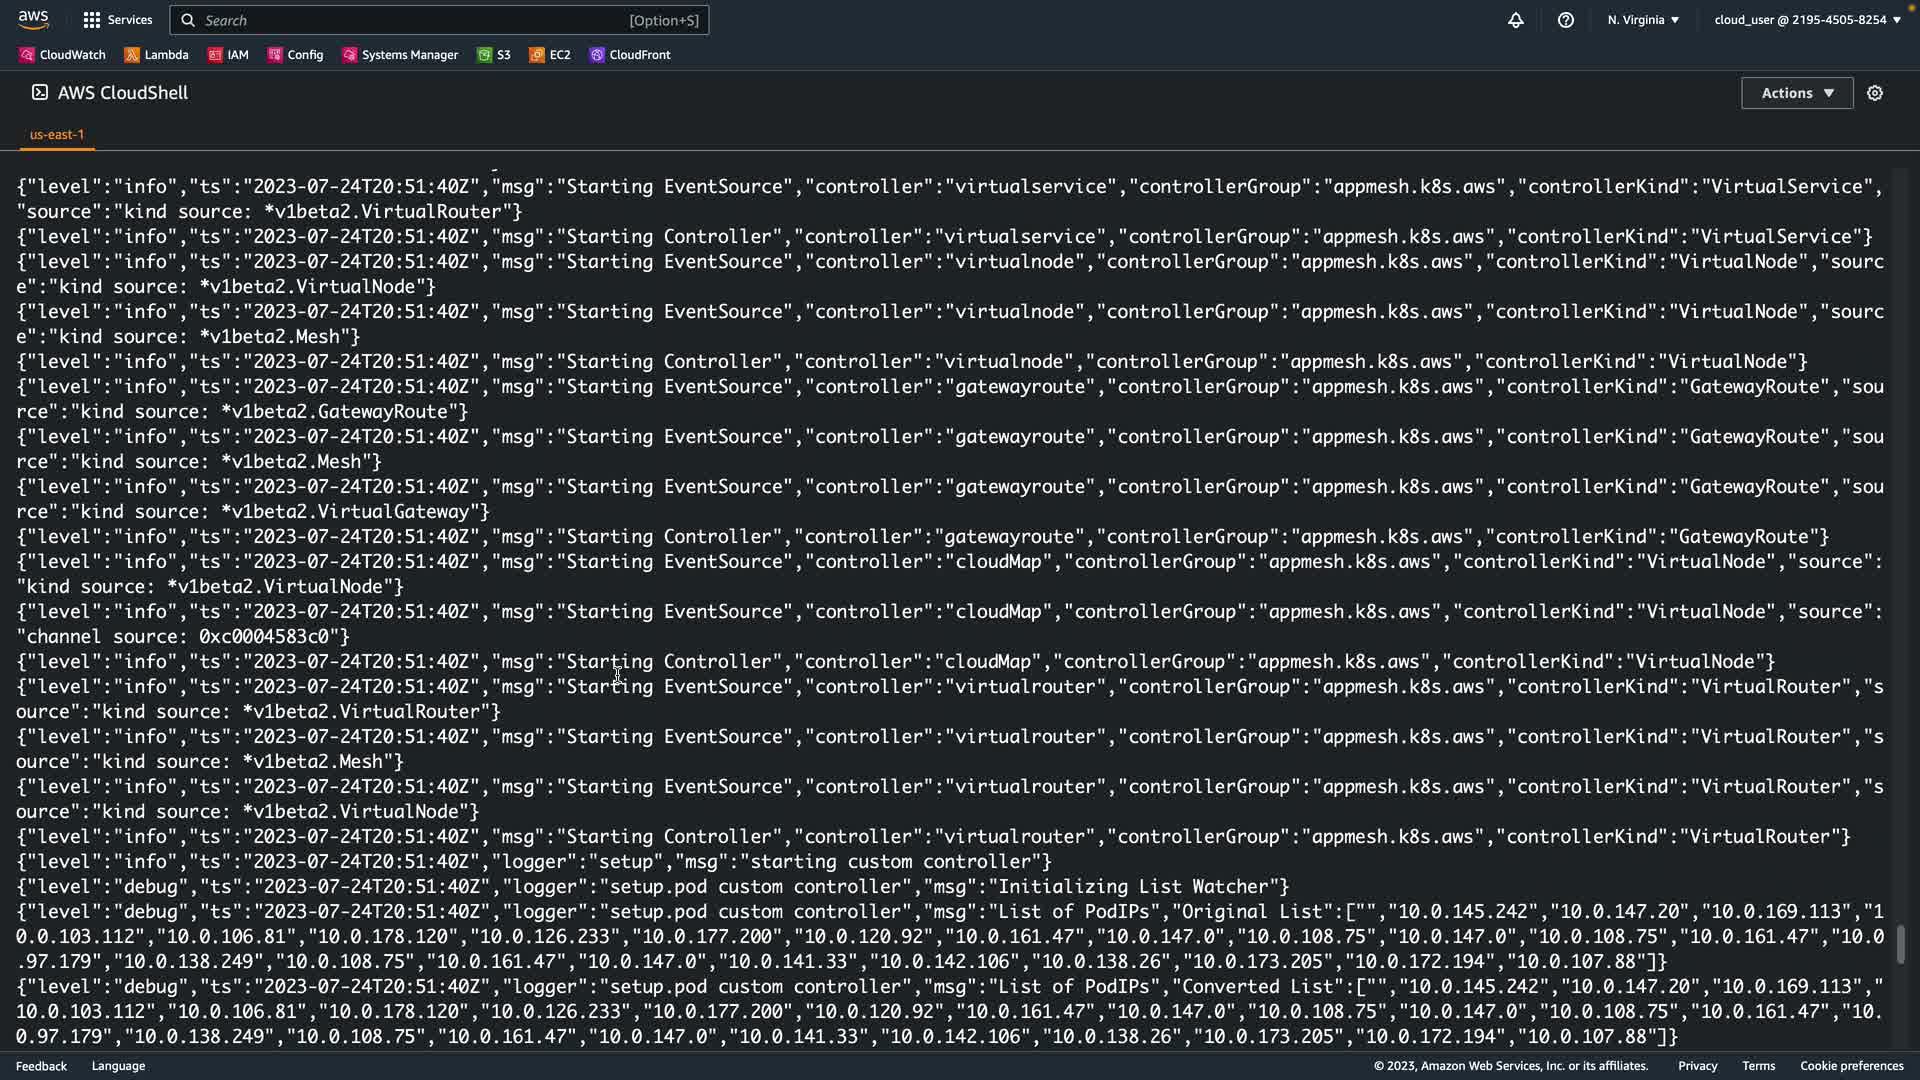Open the CloudWatch shortcut
The image size is (1920, 1080).
tap(62, 55)
